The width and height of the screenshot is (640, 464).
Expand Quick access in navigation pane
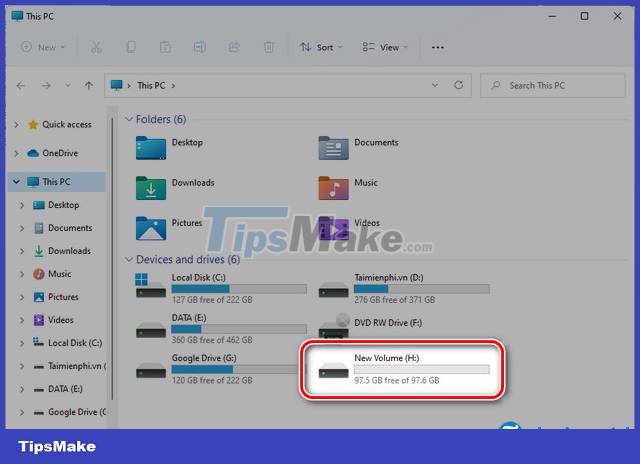tap(16, 124)
